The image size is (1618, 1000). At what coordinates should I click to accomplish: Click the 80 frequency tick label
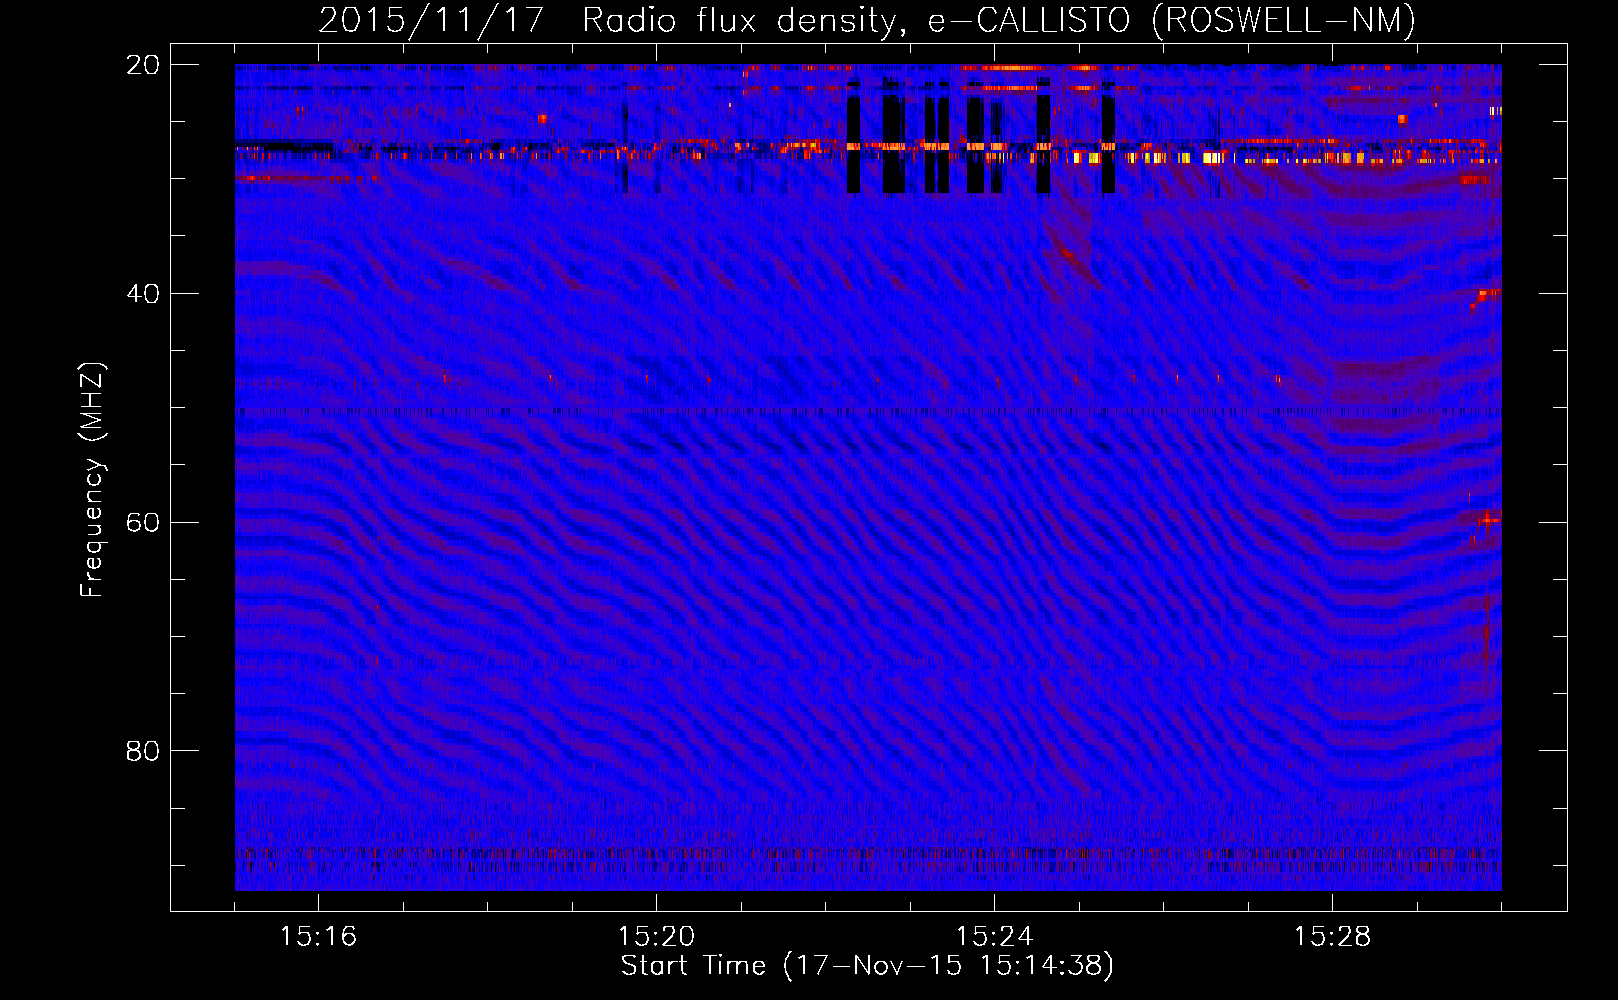pyautogui.click(x=143, y=751)
